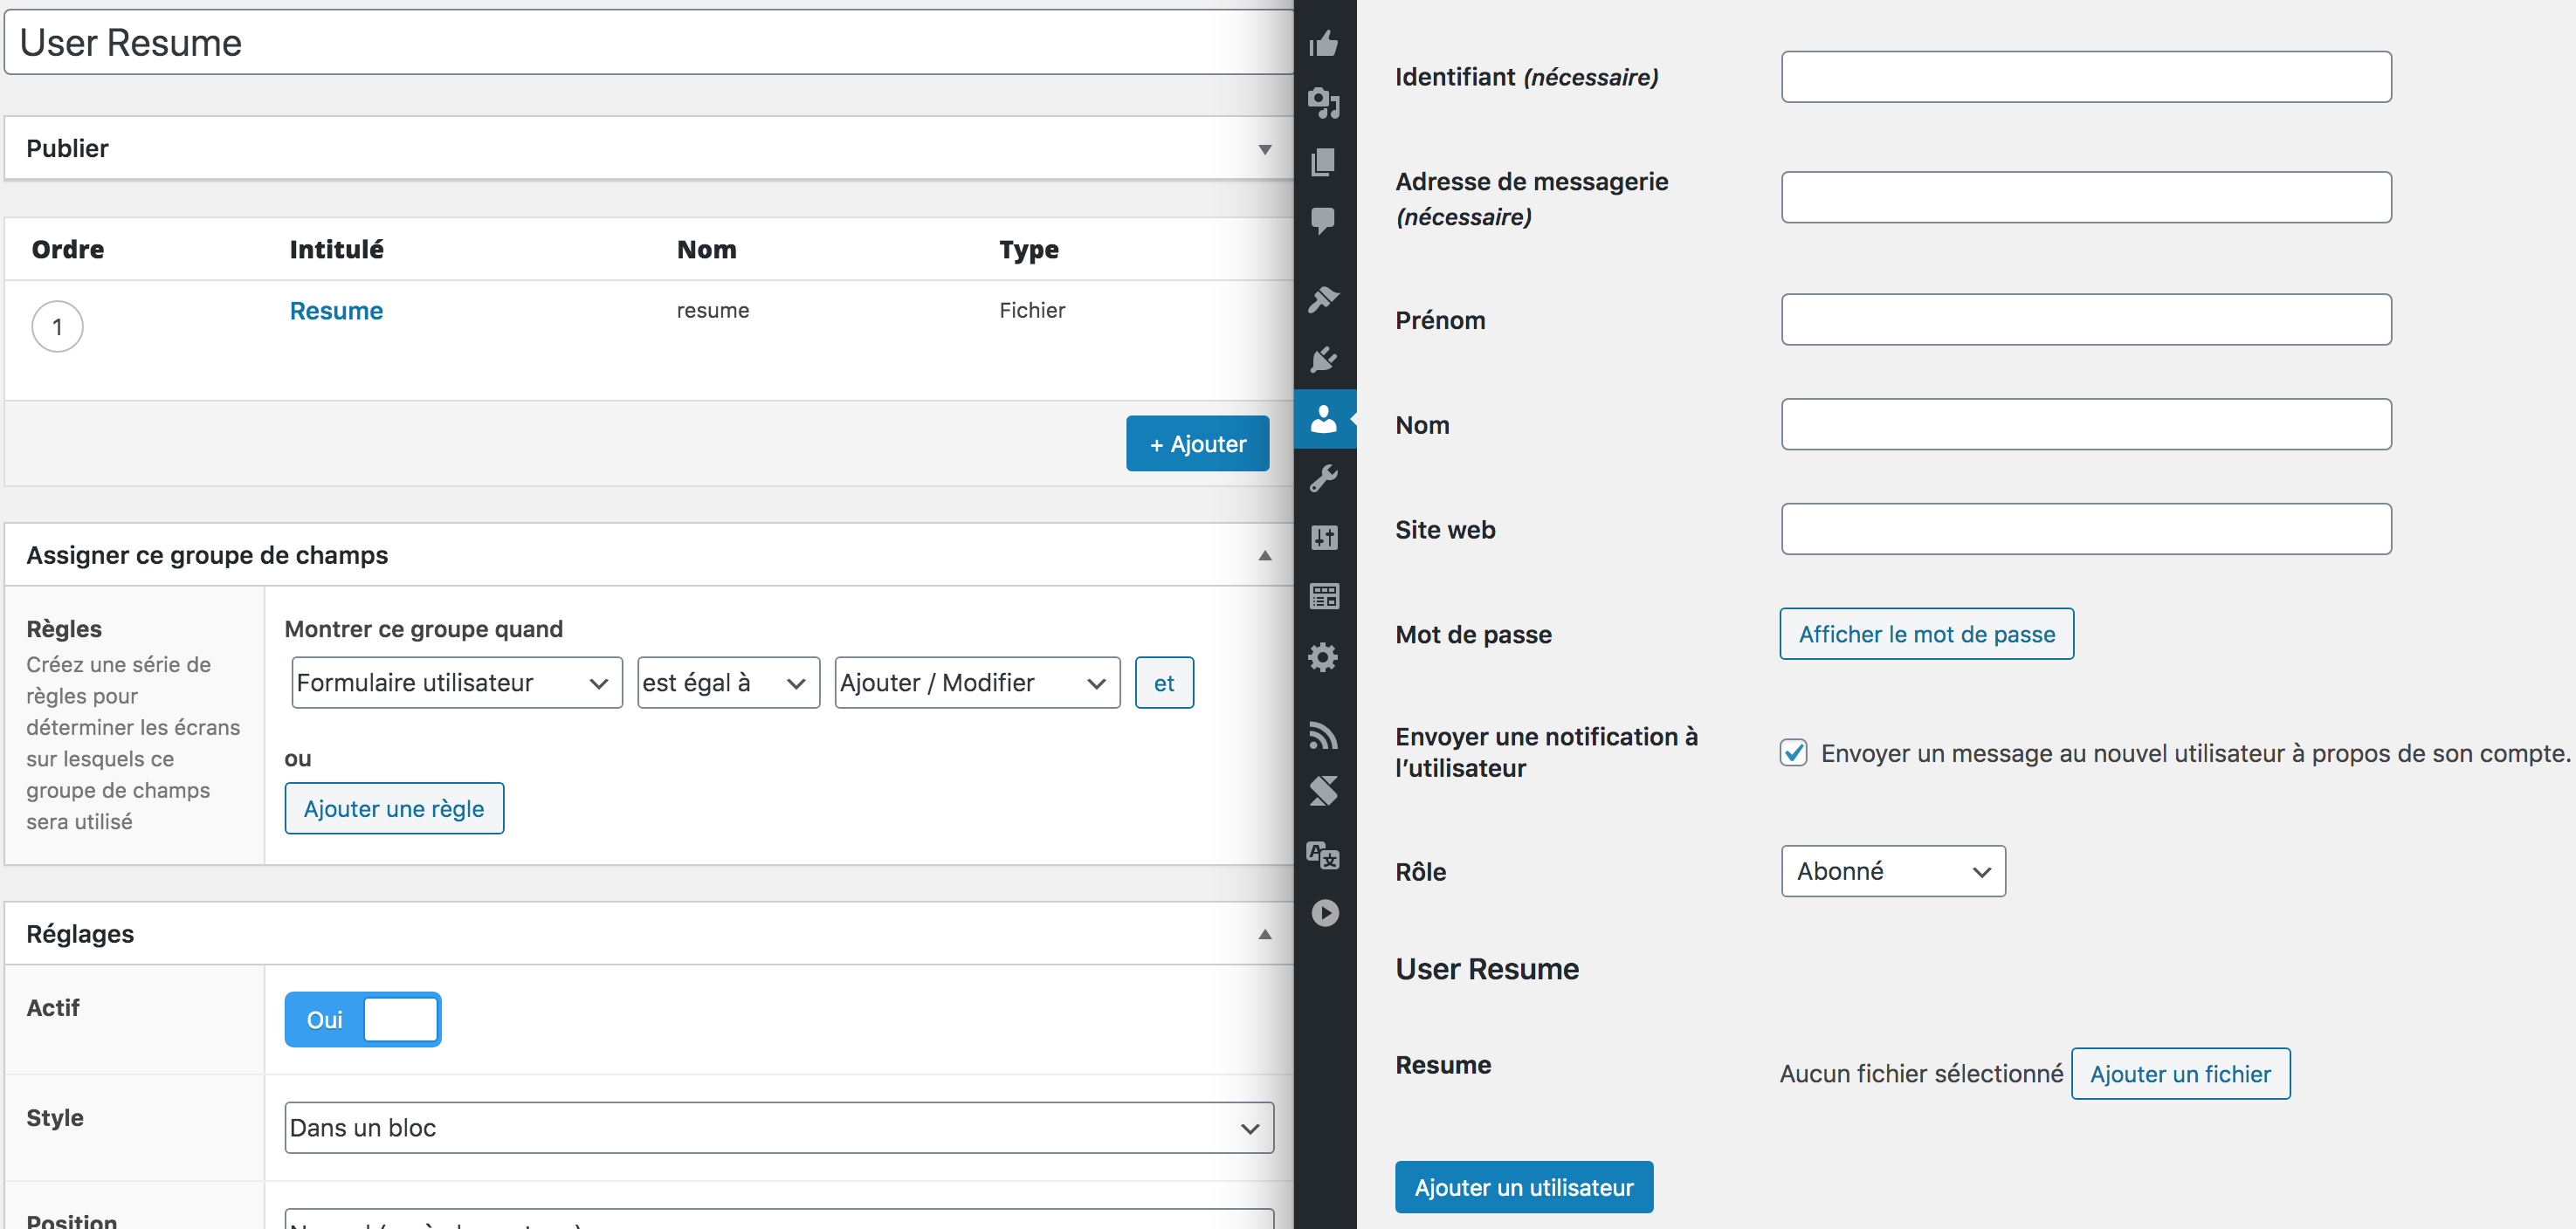
Task: Toggle the user notification email checkbox
Action: [x=1794, y=753]
